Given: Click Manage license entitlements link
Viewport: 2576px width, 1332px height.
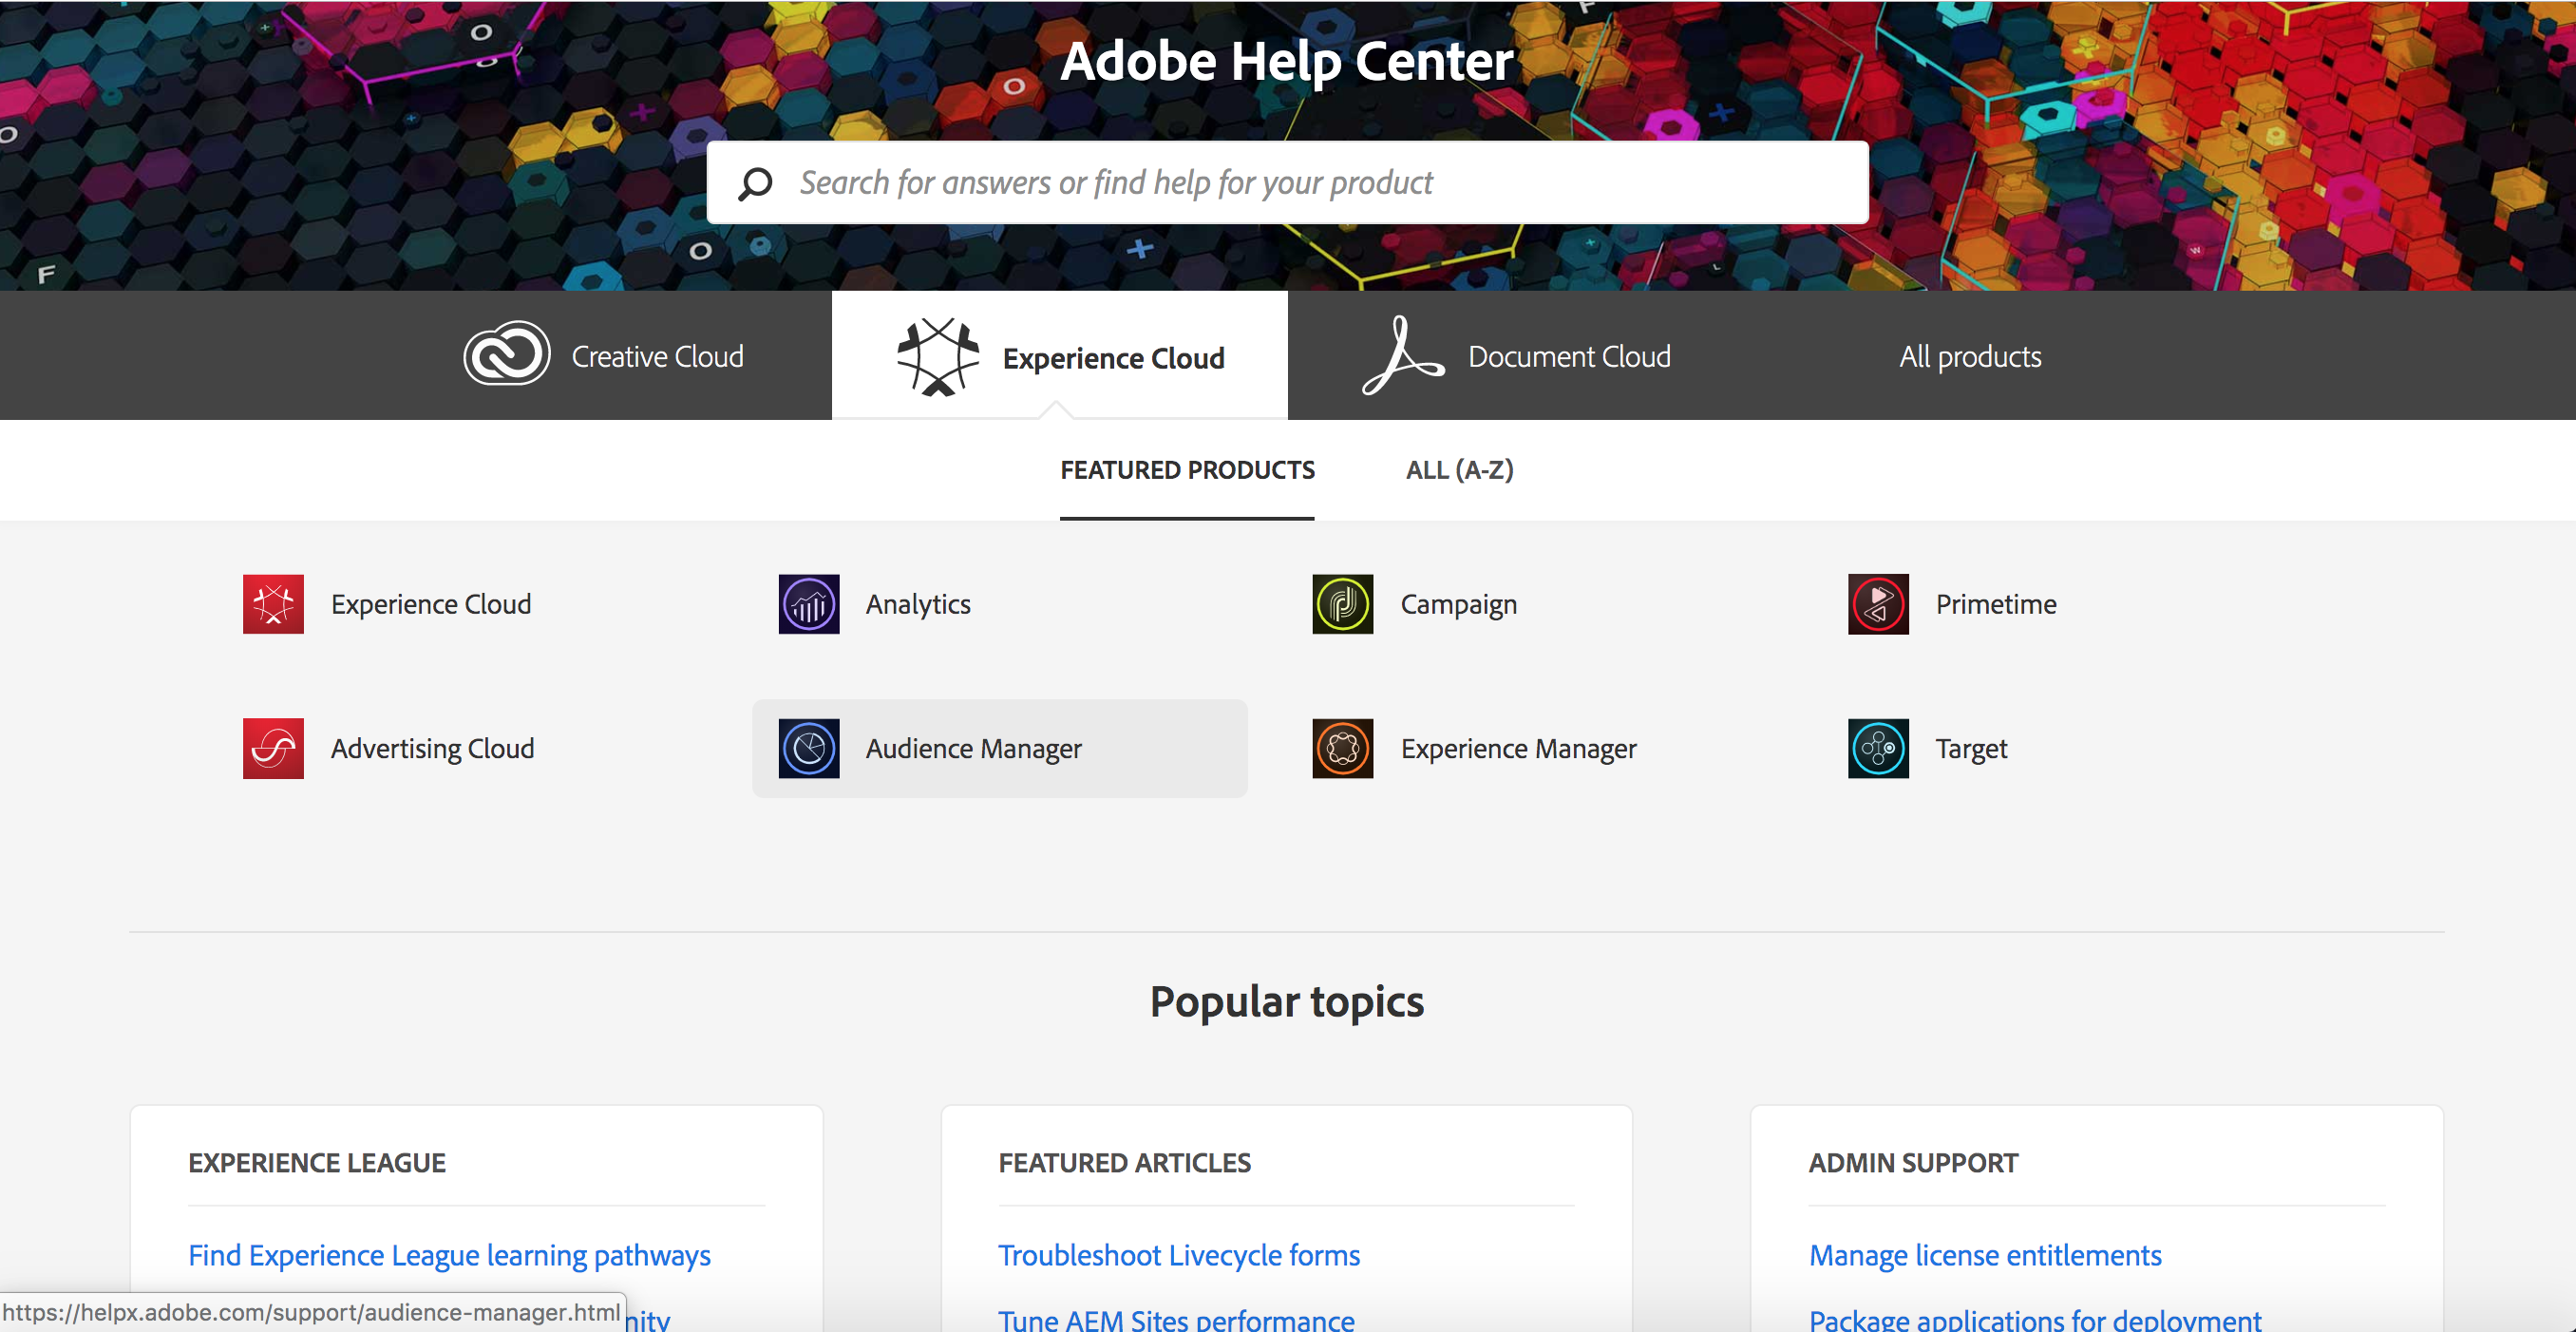Looking at the screenshot, I should pyautogui.click(x=1985, y=1256).
